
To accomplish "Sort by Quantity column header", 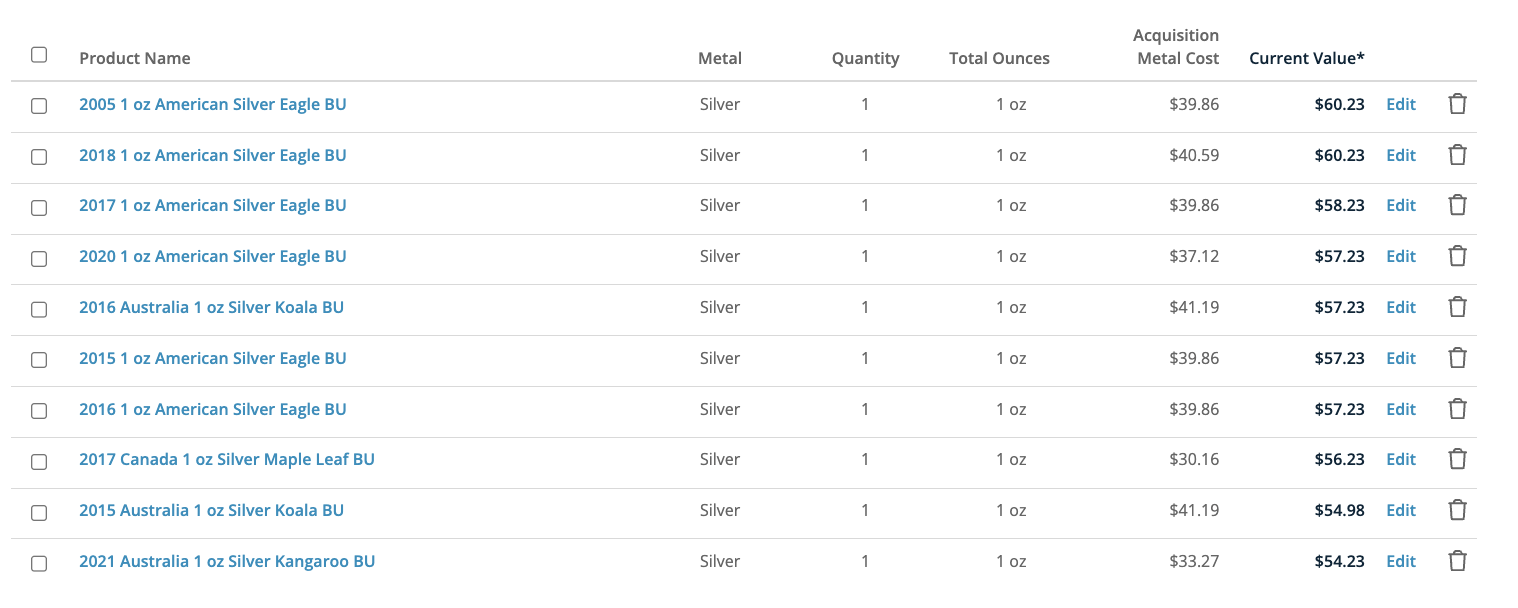I will [x=865, y=58].
